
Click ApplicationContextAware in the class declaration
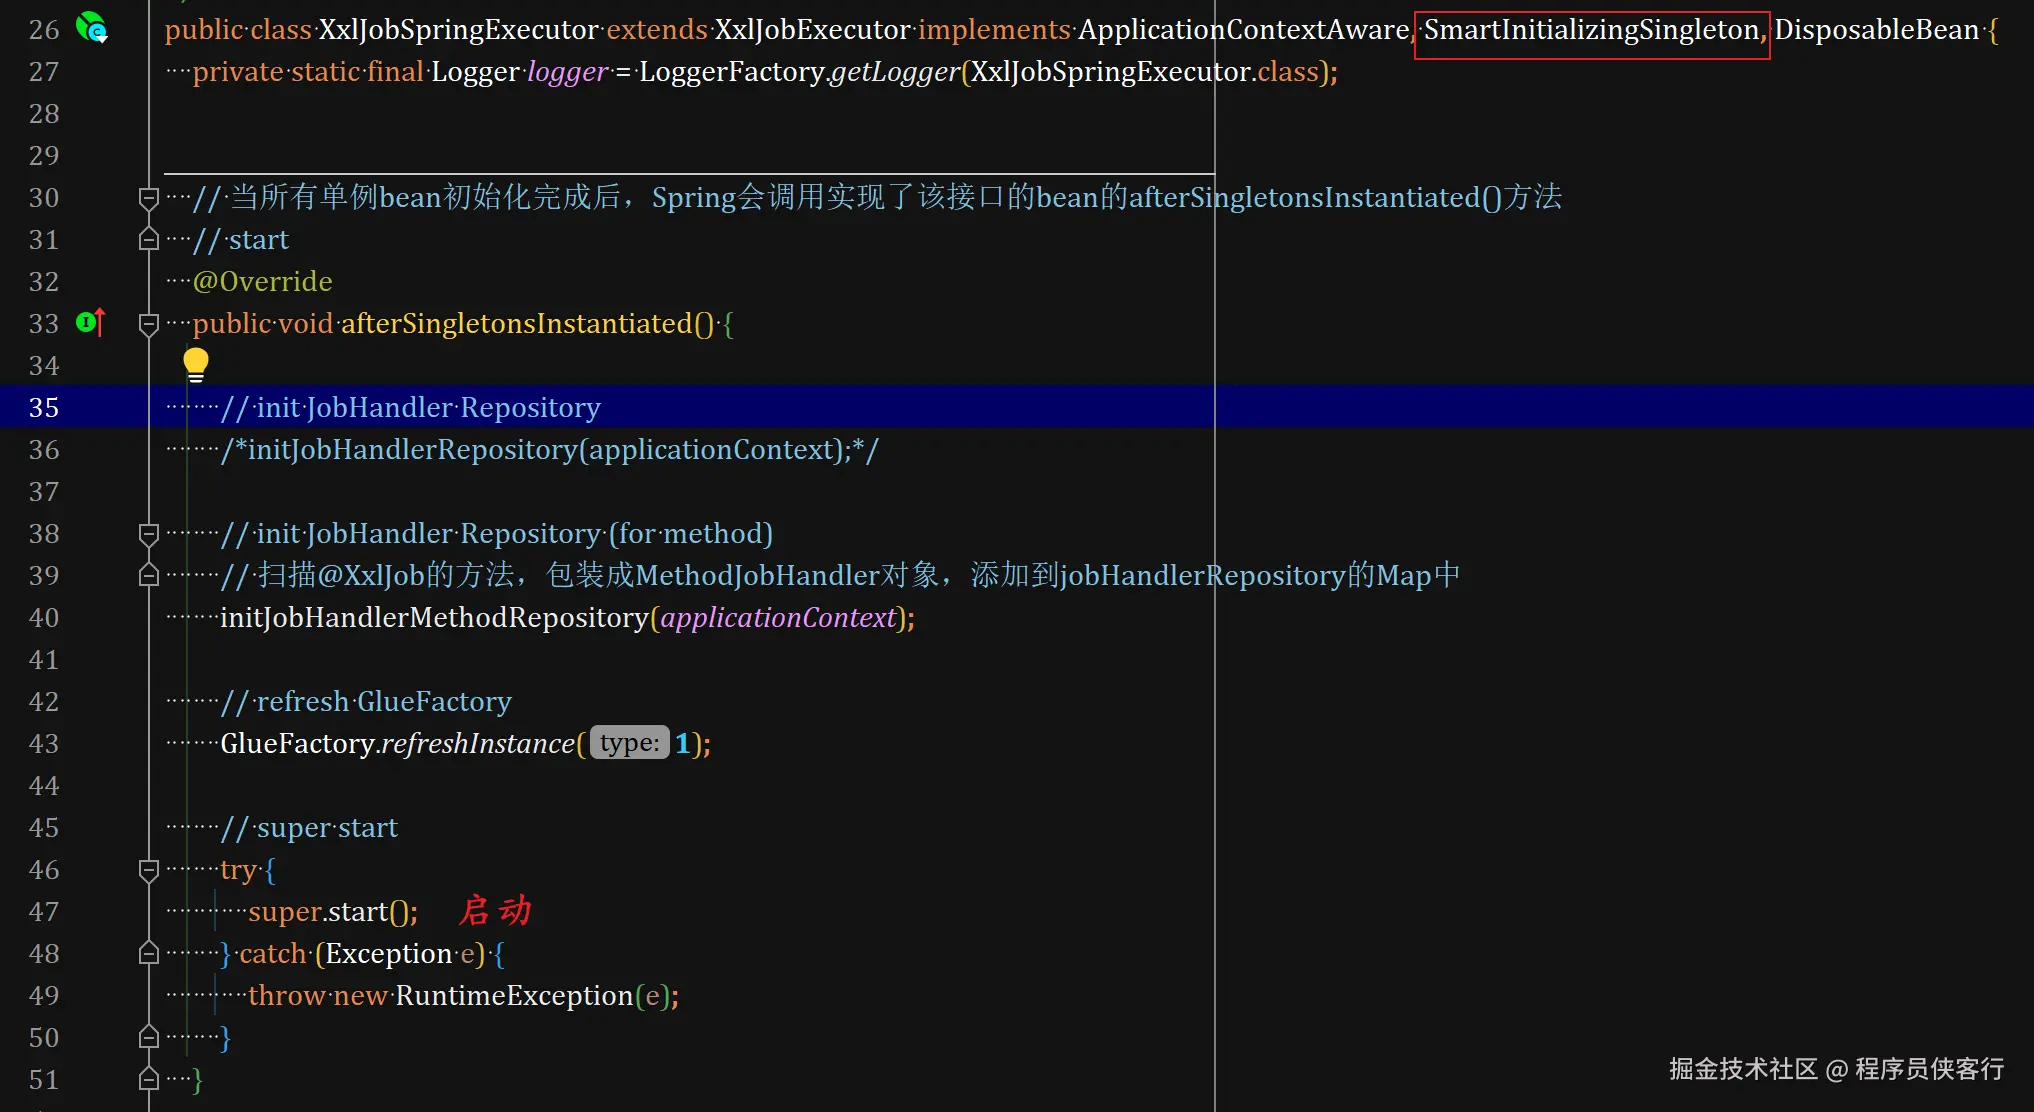(1243, 30)
